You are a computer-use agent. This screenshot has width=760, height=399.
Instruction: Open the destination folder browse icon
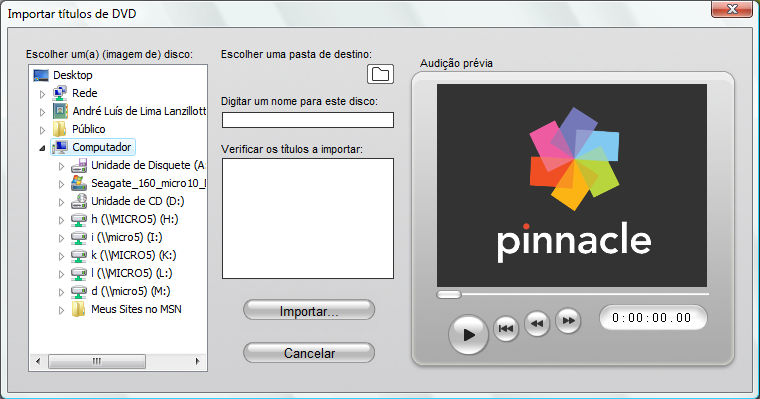click(x=380, y=74)
